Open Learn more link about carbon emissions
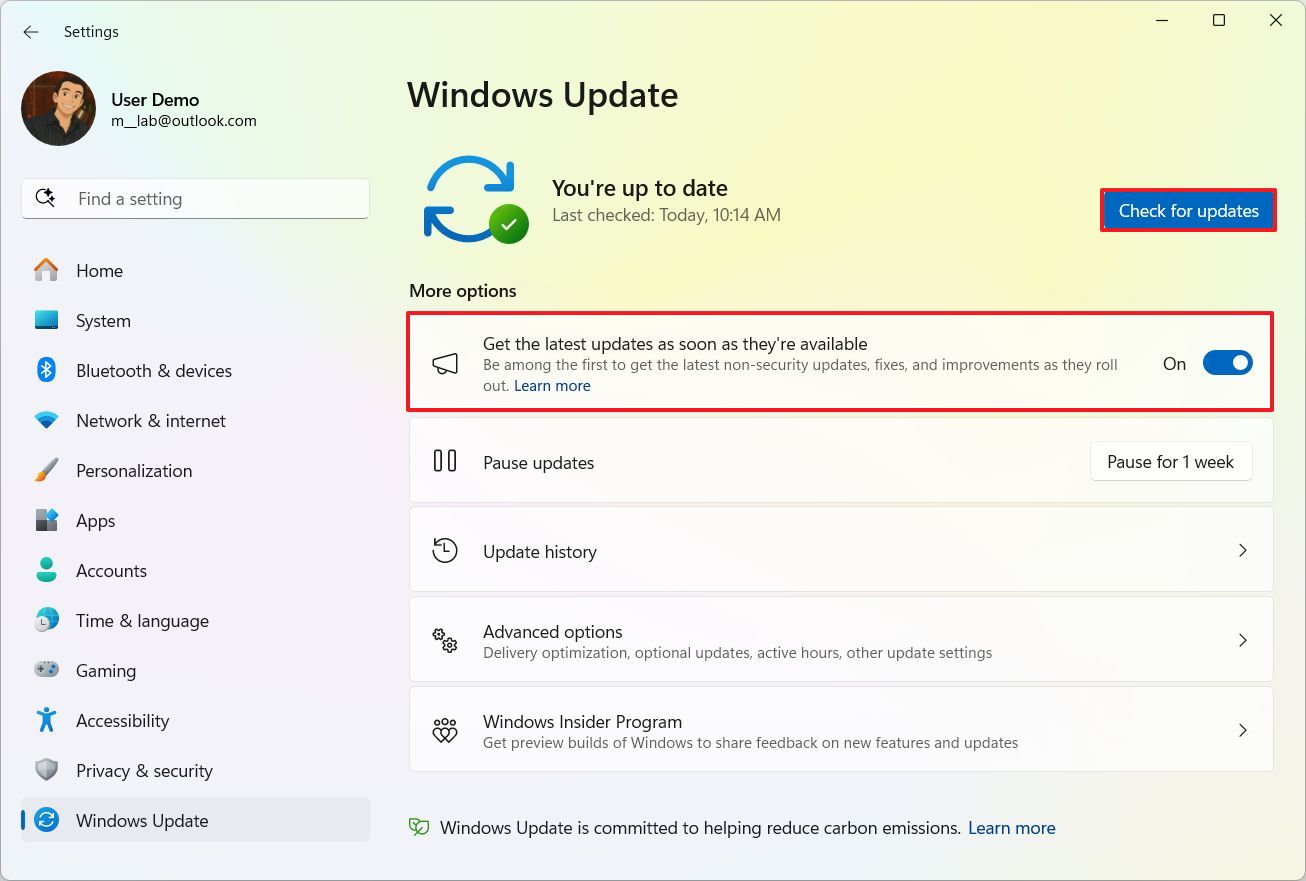This screenshot has height=881, width=1306. click(1011, 828)
